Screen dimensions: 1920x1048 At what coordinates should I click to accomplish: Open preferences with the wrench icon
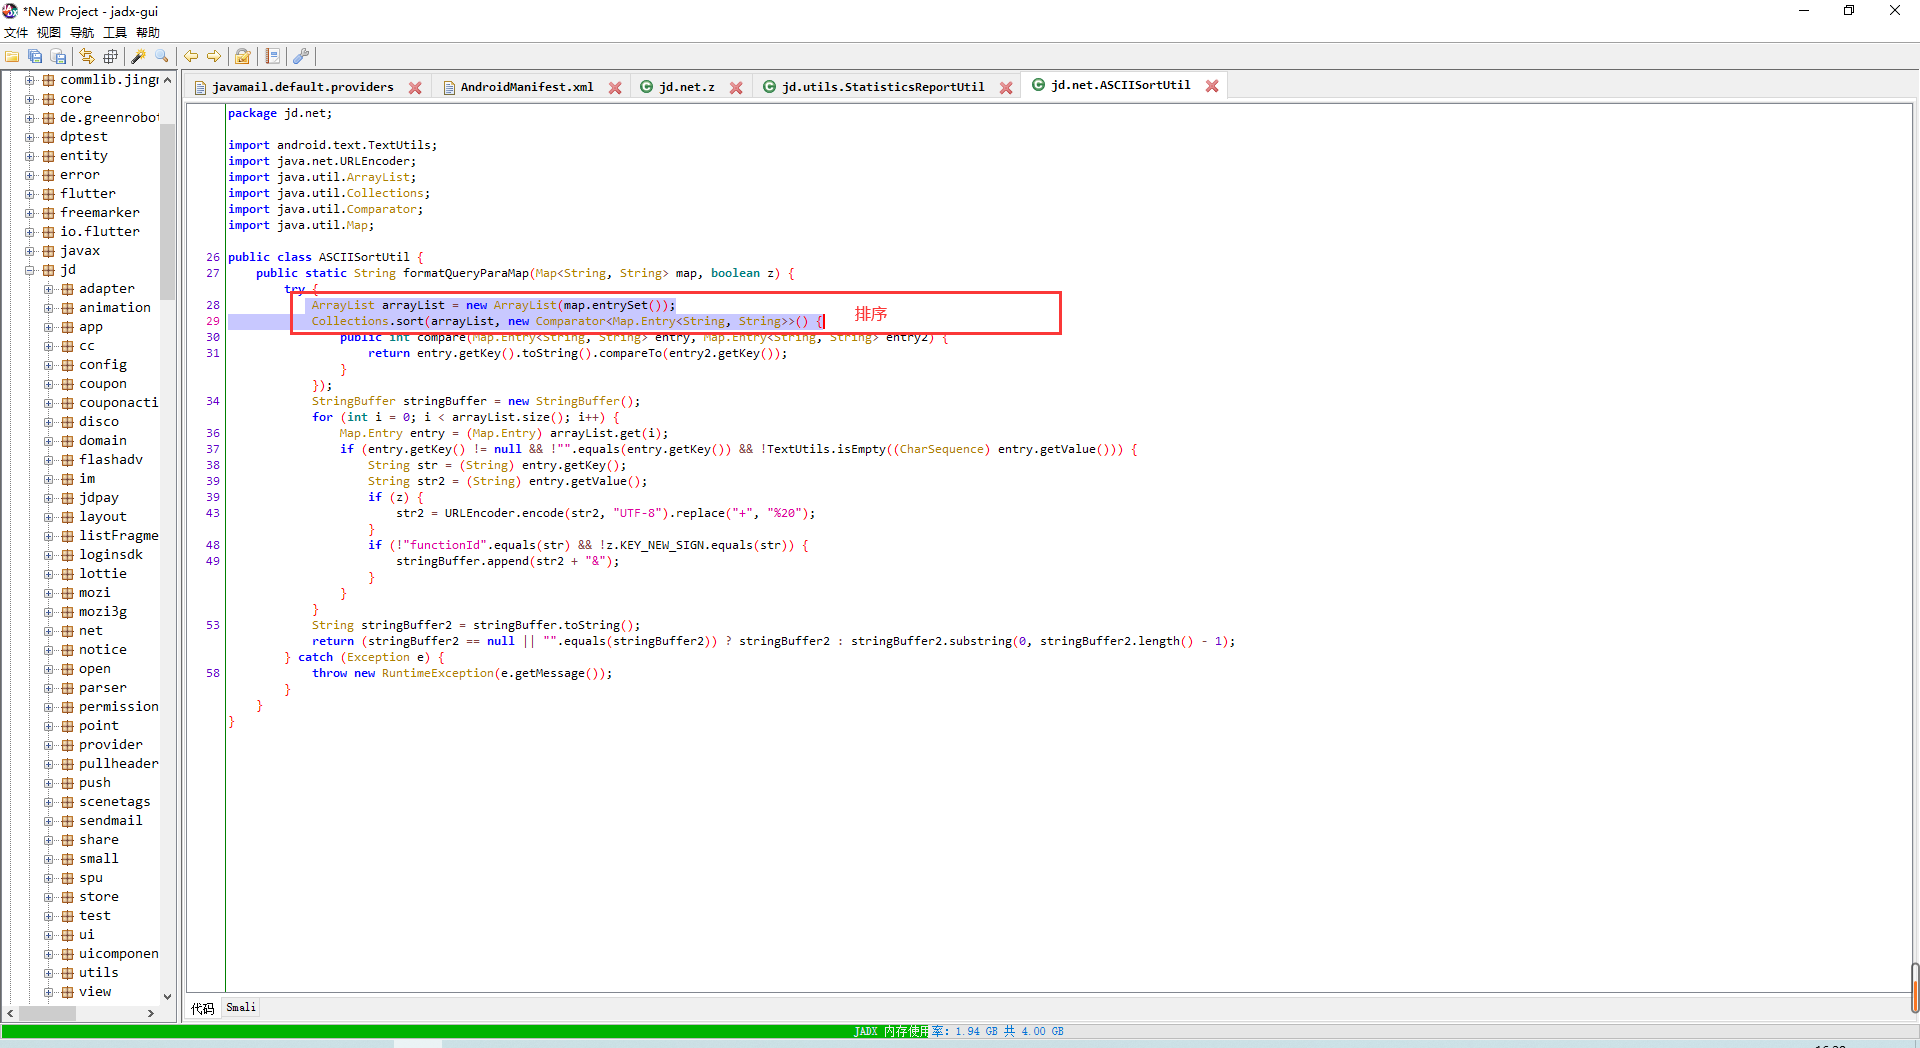pyautogui.click(x=301, y=56)
